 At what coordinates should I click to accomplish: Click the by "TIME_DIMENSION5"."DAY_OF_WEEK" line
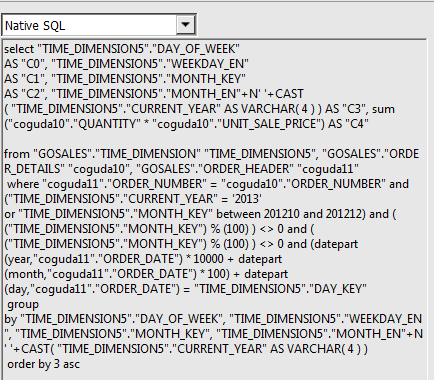click(x=213, y=319)
